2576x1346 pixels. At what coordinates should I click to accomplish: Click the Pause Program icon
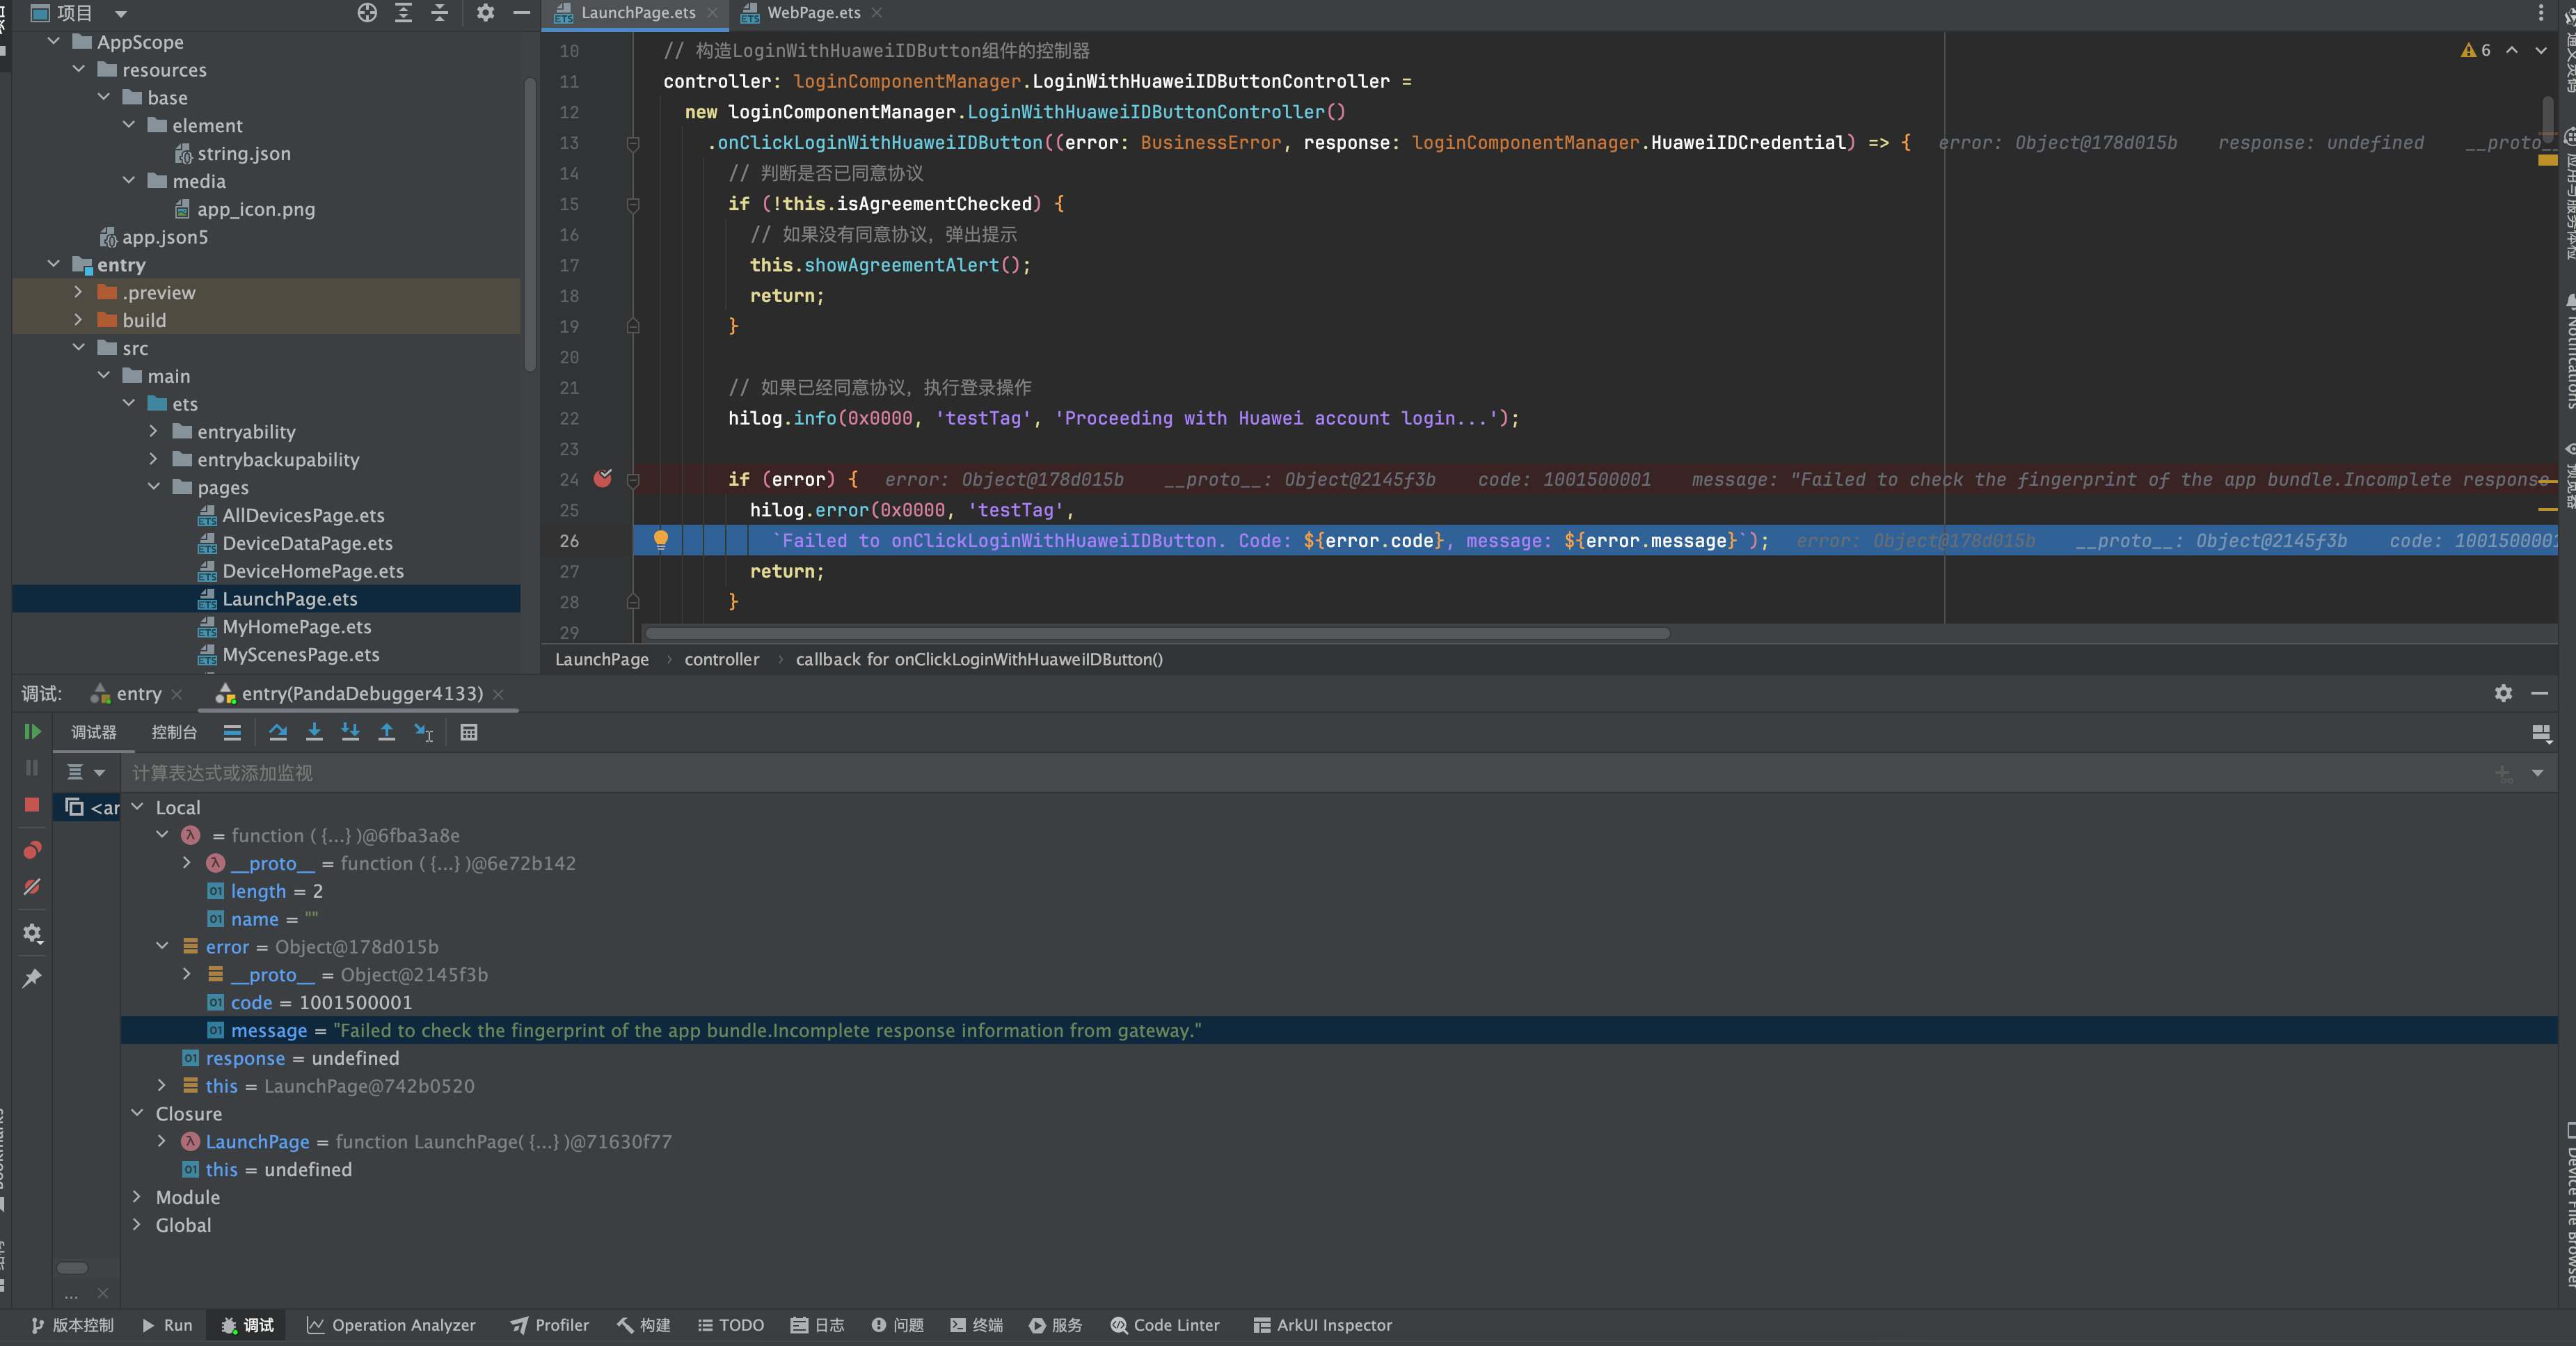point(32,768)
